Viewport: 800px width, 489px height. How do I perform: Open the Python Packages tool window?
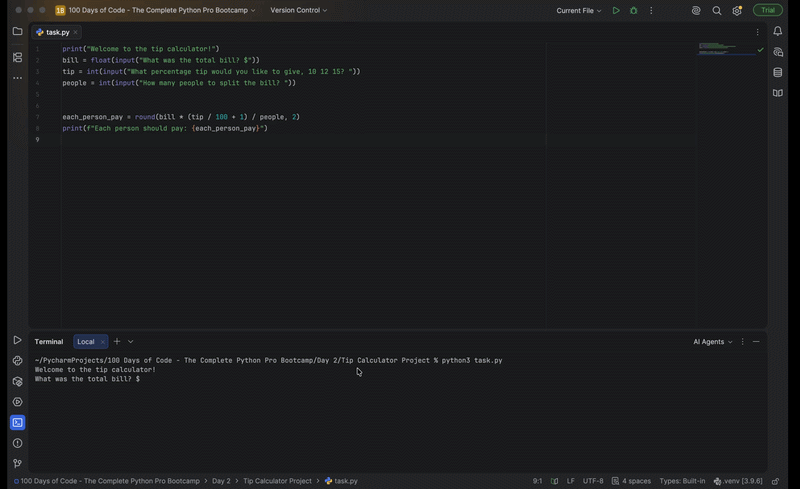[x=17, y=381]
